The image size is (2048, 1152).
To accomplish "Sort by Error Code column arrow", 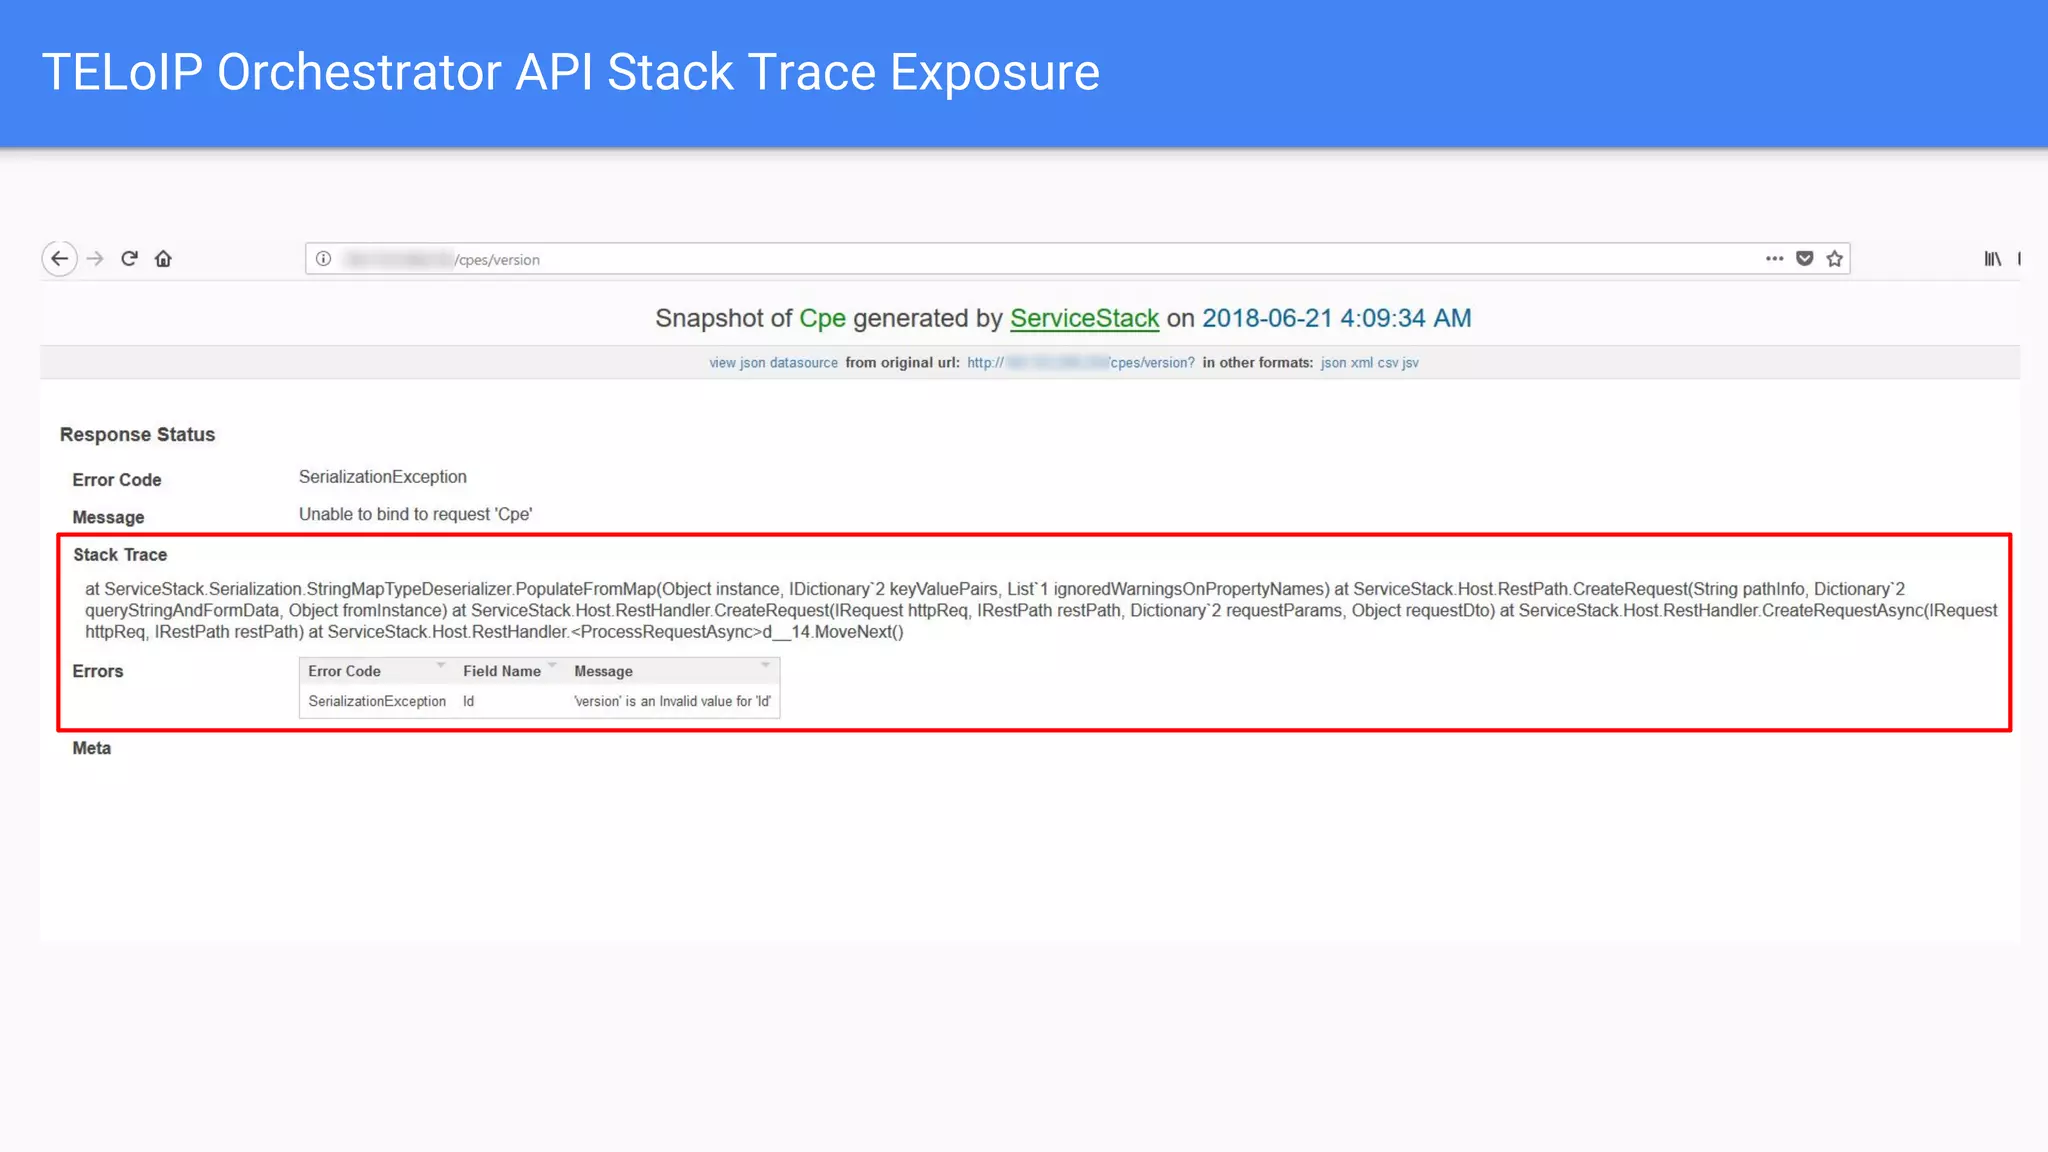I will click(440, 666).
